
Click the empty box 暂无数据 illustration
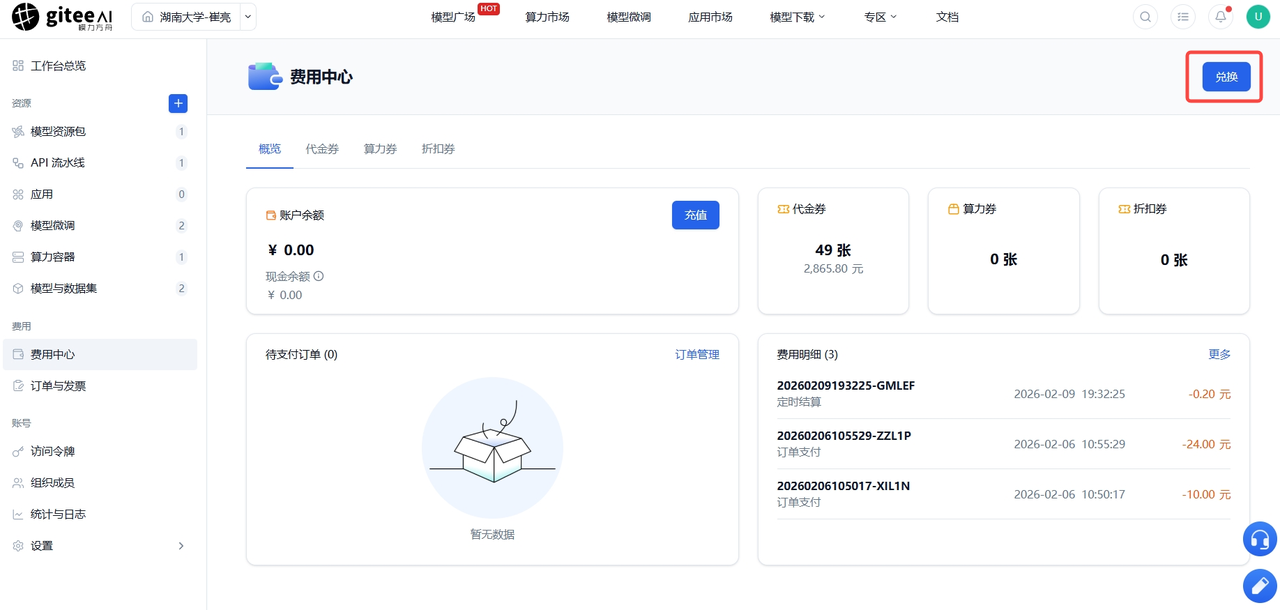492,448
